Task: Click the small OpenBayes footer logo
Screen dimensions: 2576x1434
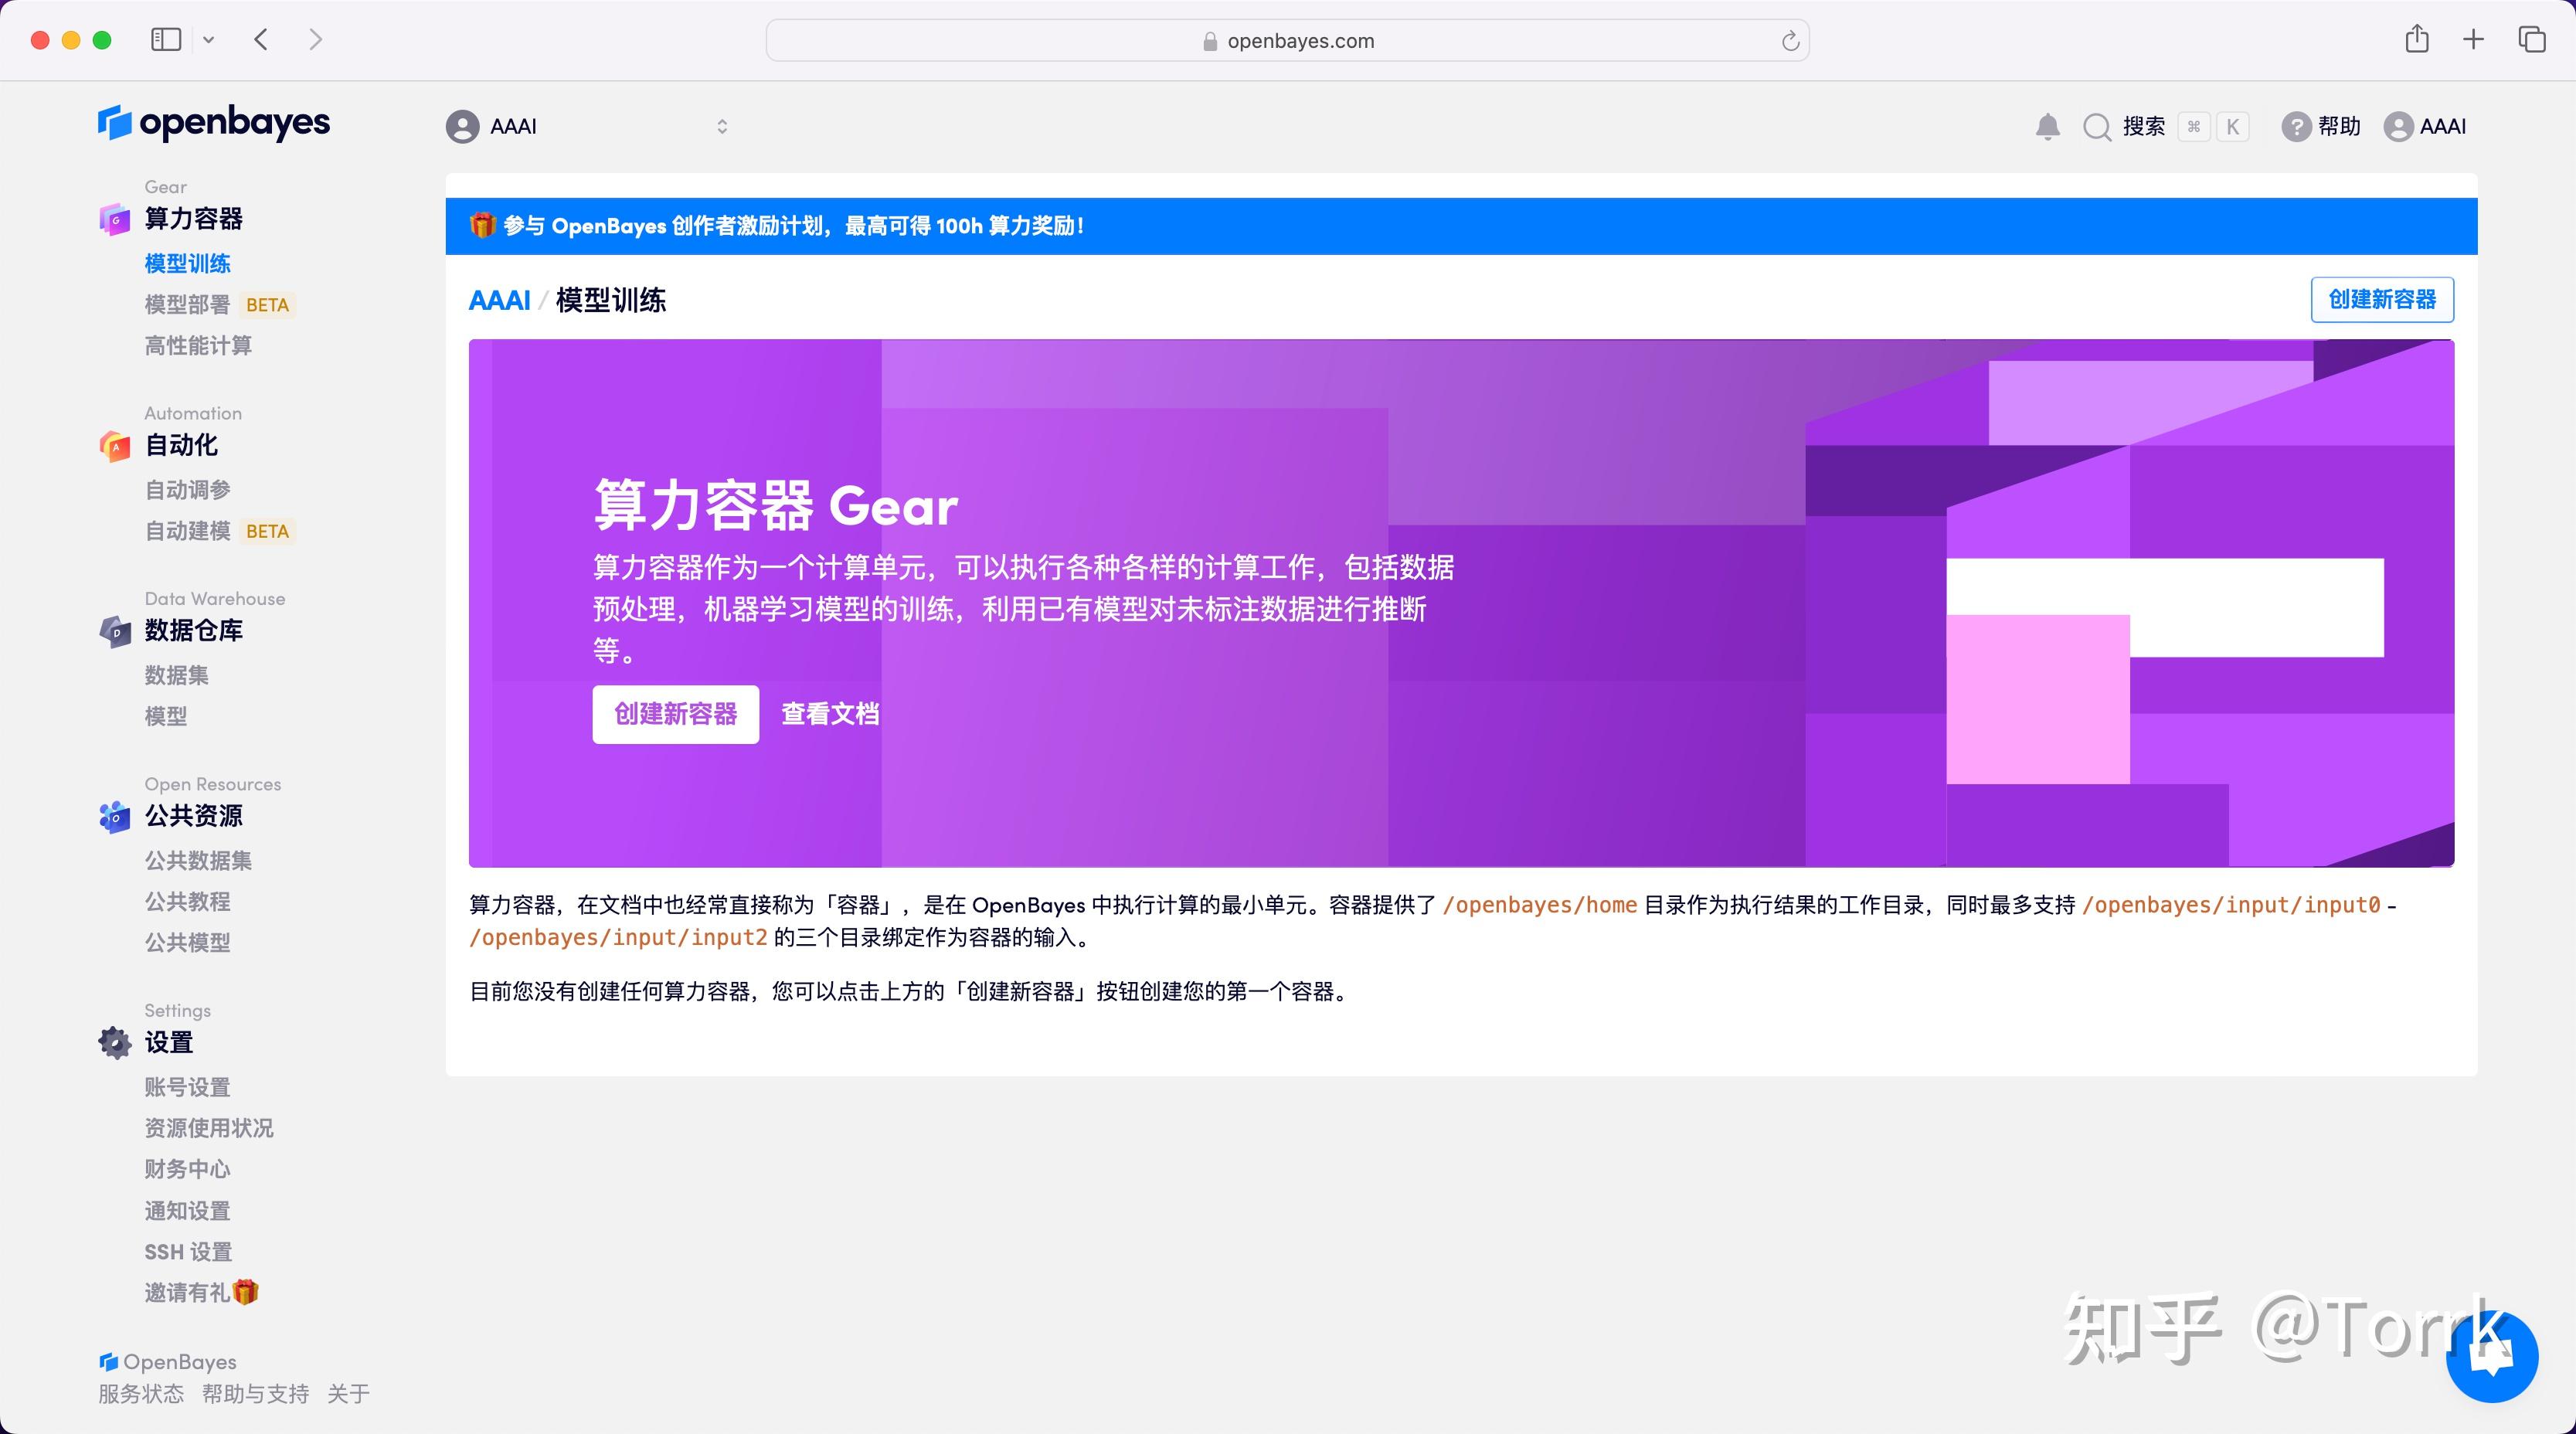Action: 108,1362
